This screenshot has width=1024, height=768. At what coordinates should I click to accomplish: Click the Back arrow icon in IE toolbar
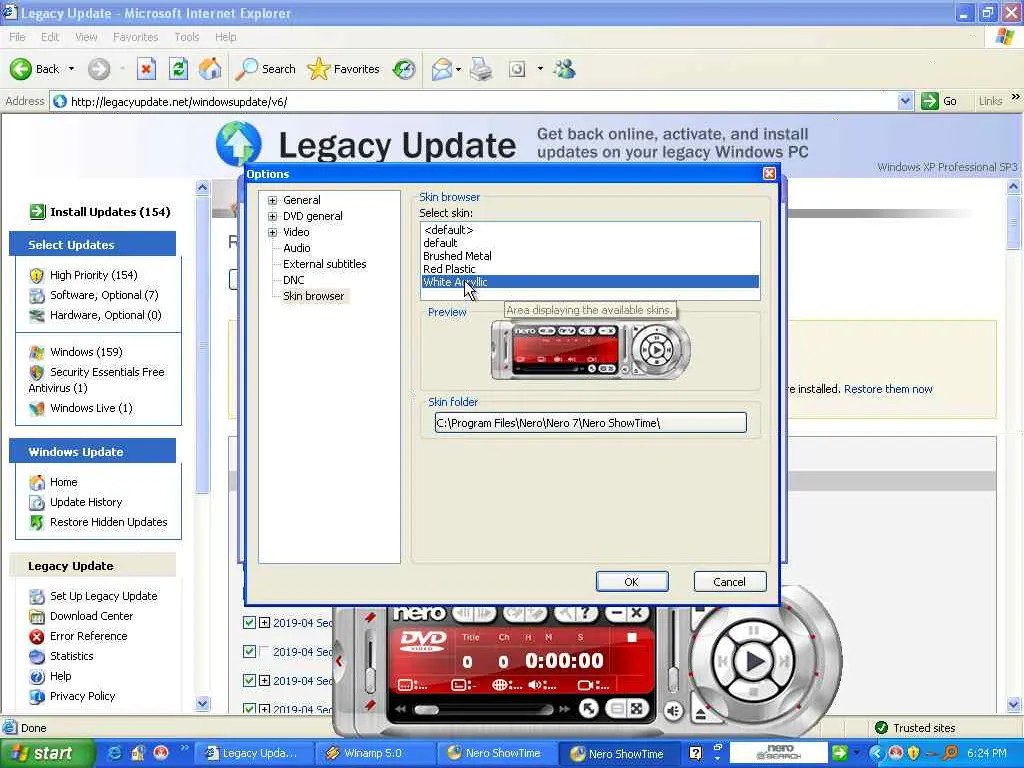[20, 69]
